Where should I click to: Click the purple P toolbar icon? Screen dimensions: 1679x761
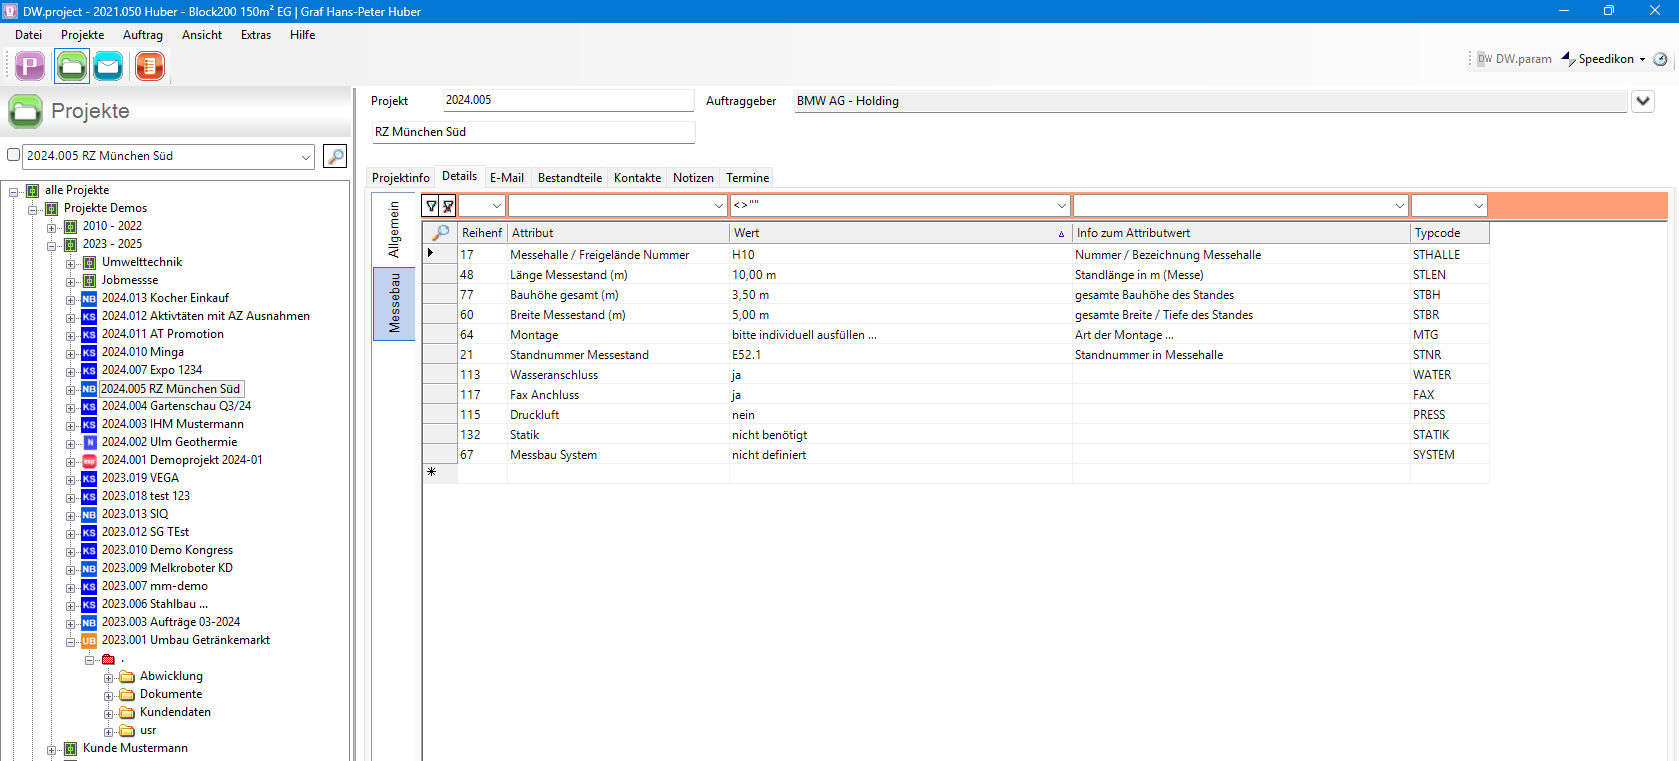pyautogui.click(x=30, y=67)
